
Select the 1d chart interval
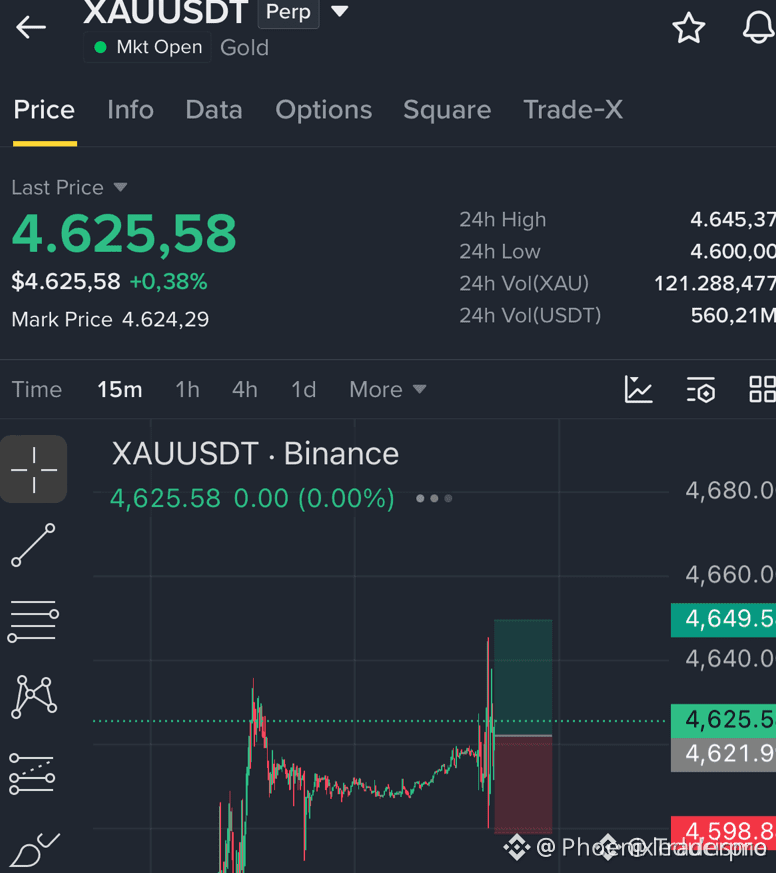pyautogui.click(x=303, y=389)
